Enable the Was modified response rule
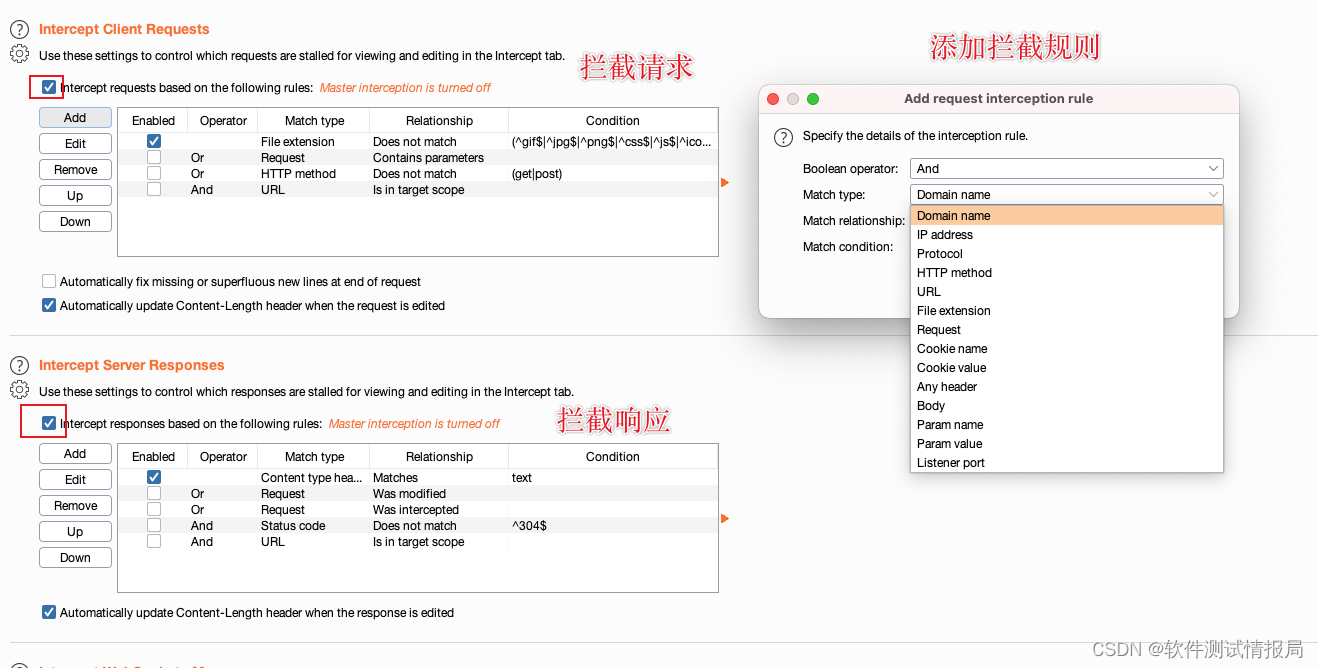Screen dimensions: 1318x668 [x=154, y=494]
